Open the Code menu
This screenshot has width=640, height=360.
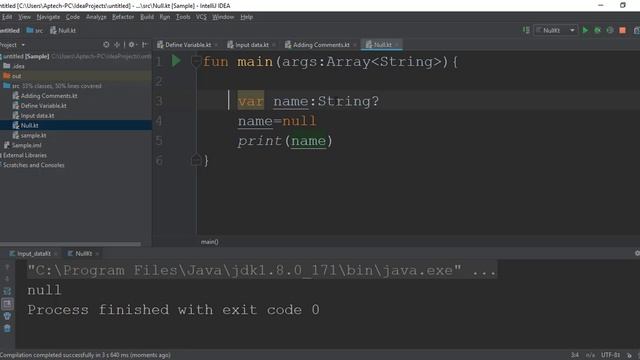(x=73, y=17)
